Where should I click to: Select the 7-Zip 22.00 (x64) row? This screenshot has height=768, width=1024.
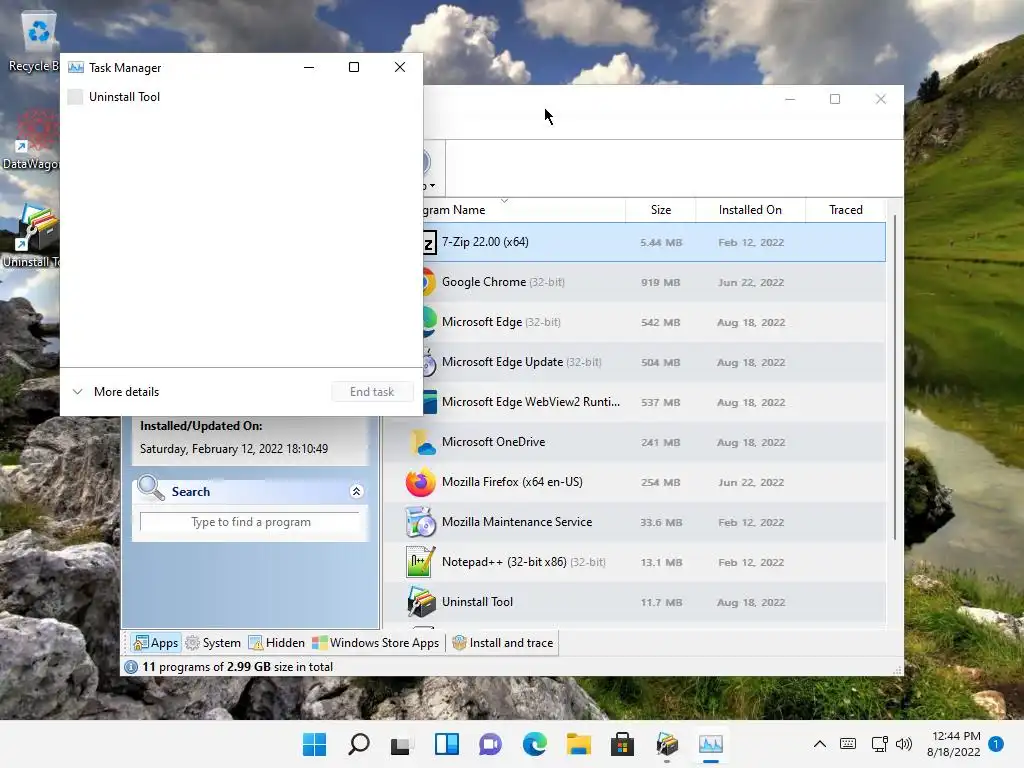point(654,242)
